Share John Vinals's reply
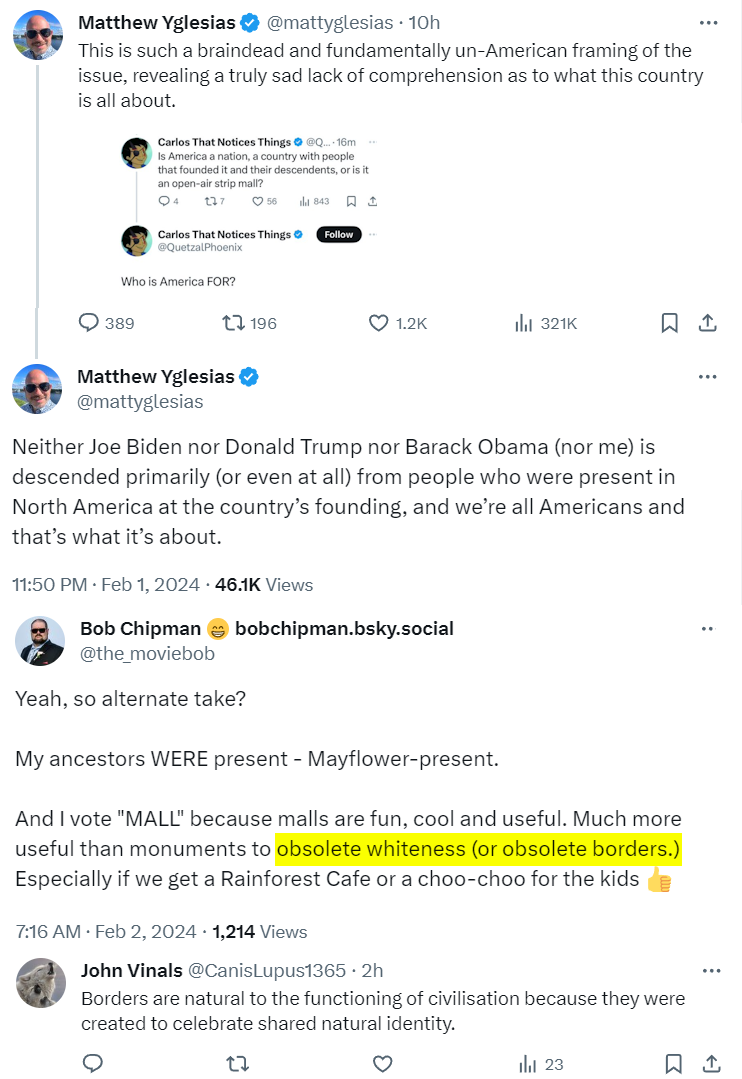The height and width of the screenshot is (1079, 742). [710, 1063]
